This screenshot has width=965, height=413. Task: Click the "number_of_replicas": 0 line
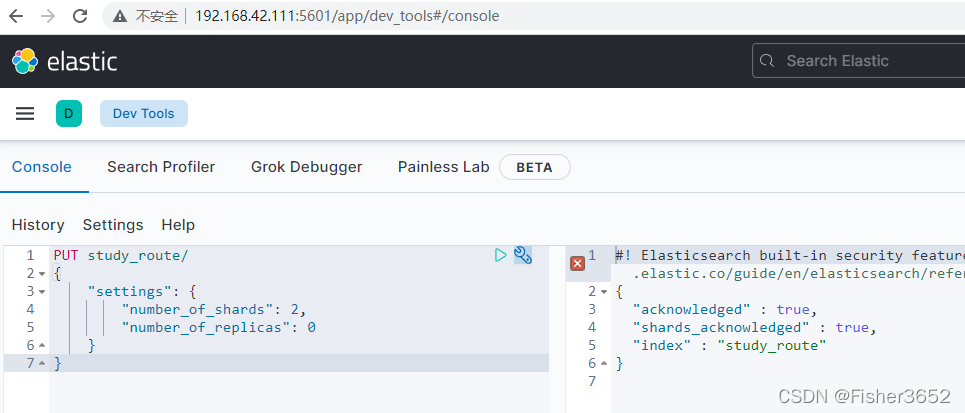point(218,327)
